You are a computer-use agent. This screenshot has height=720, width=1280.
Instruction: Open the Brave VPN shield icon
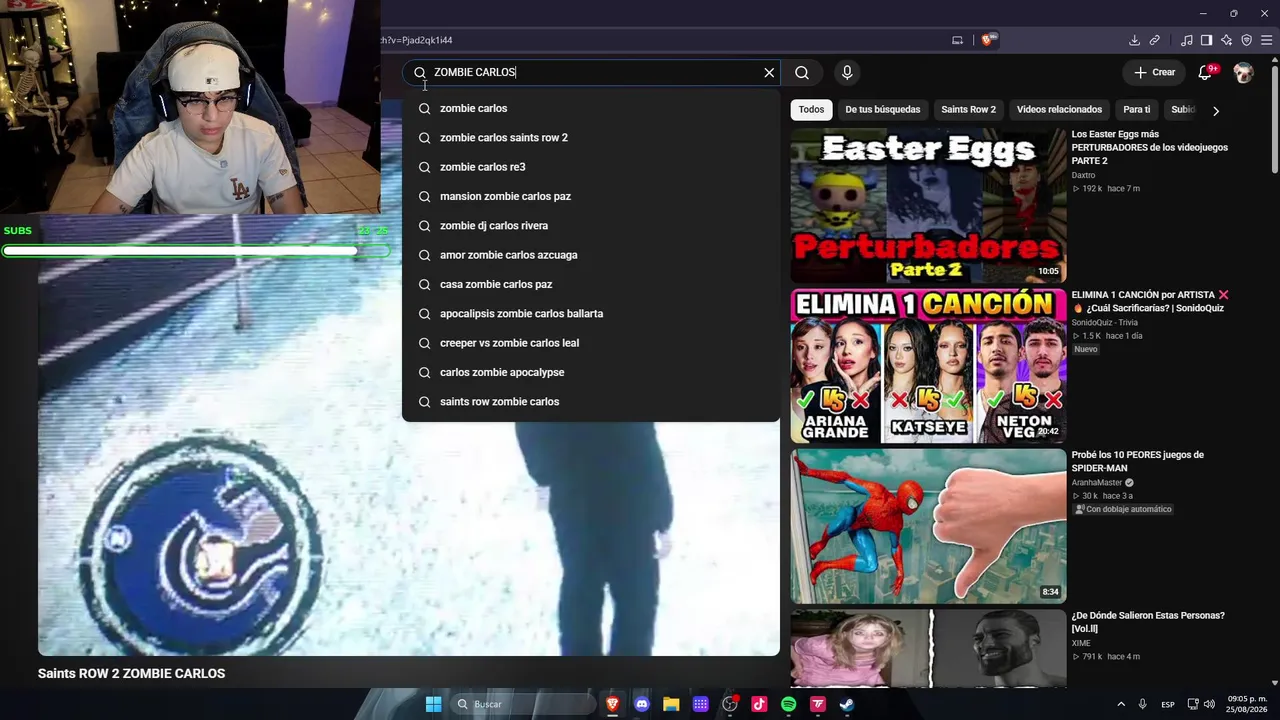coord(1247,40)
